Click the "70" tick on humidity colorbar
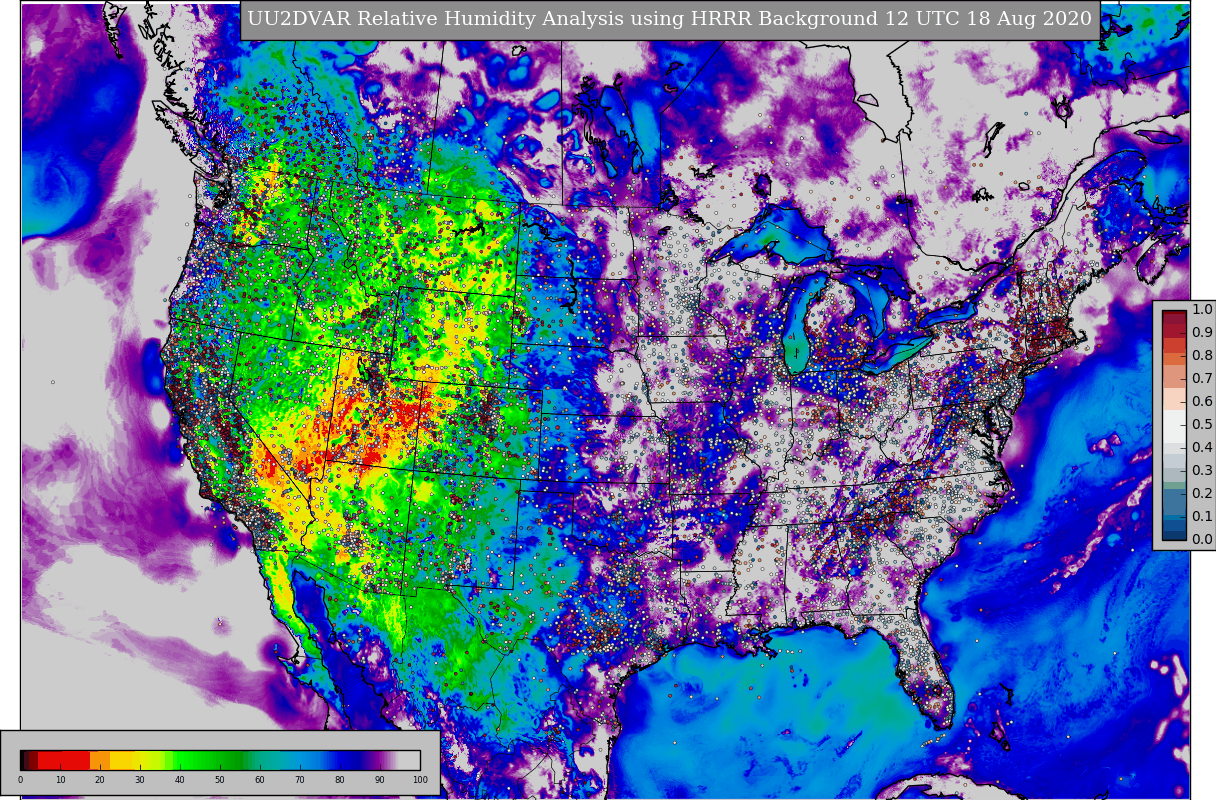 (x=300, y=780)
